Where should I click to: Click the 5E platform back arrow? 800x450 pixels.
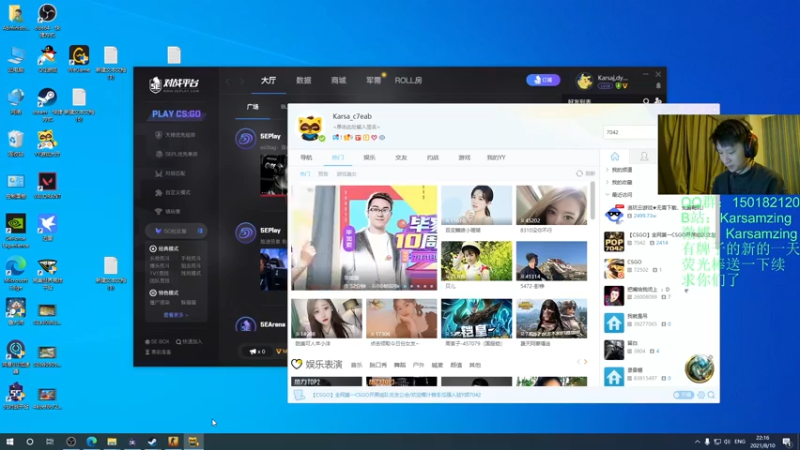click(228, 81)
